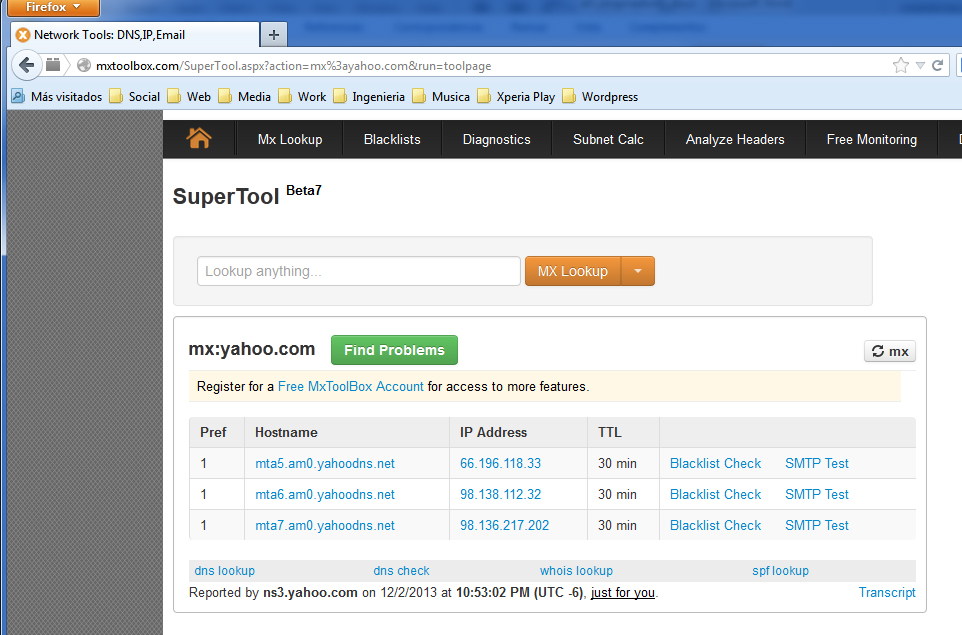Click the whois lookup link
This screenshot has width=962, height=635.
tap(576, 571)
